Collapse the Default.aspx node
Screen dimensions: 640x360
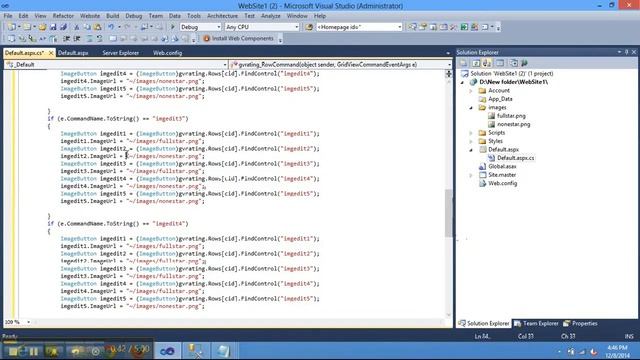pos(471,150)
